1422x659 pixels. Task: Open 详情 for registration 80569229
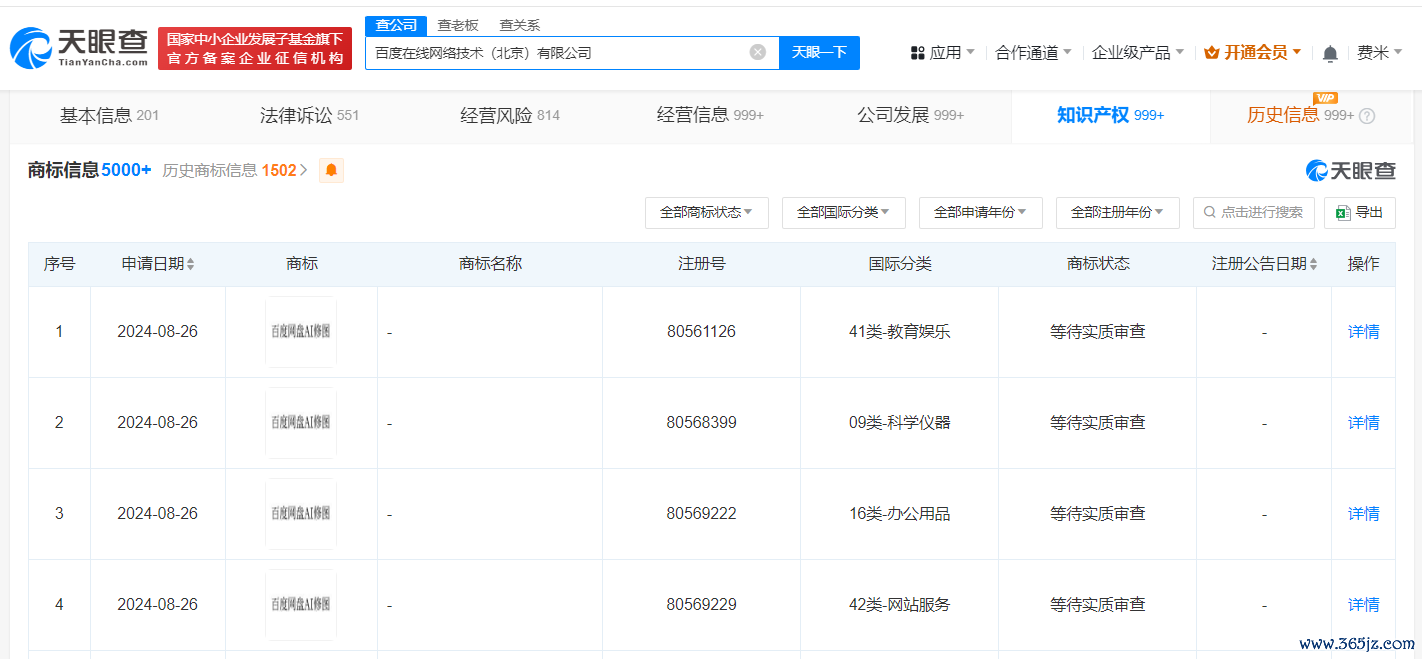pos(1364,605)
